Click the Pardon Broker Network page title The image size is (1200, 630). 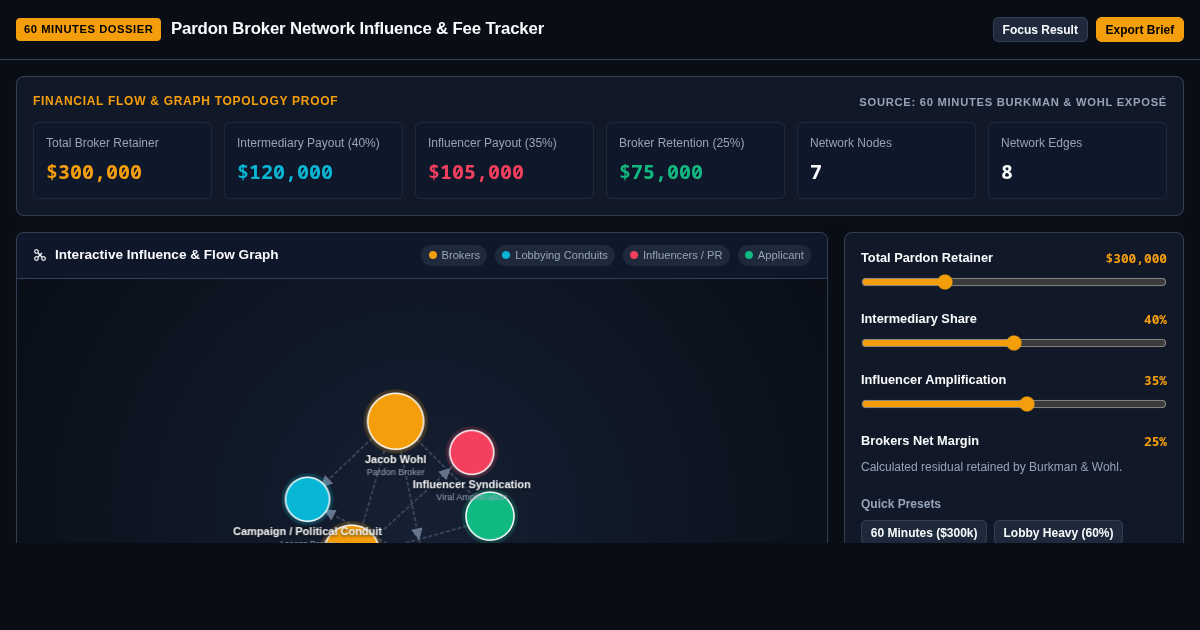(357, 29)
